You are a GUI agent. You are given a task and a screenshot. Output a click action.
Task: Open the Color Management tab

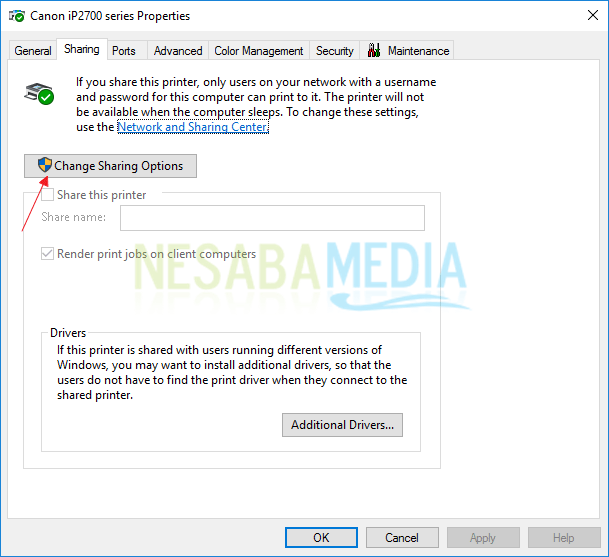[259, 50]
